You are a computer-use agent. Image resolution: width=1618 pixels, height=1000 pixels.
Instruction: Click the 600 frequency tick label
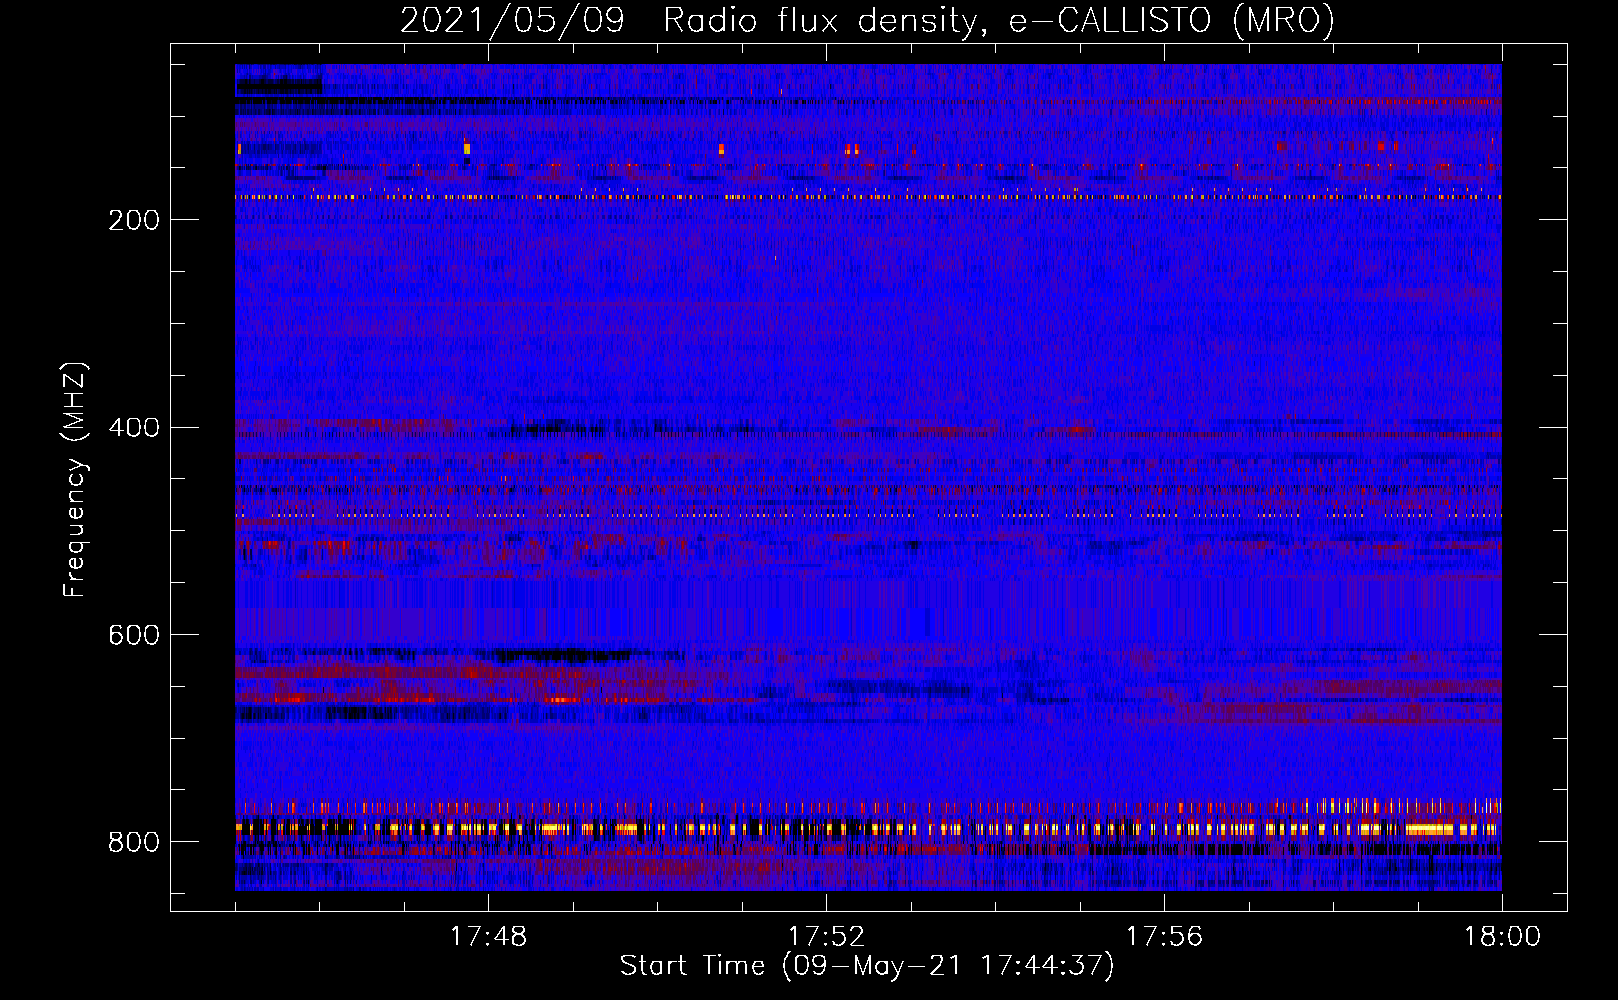pos(134,636)
